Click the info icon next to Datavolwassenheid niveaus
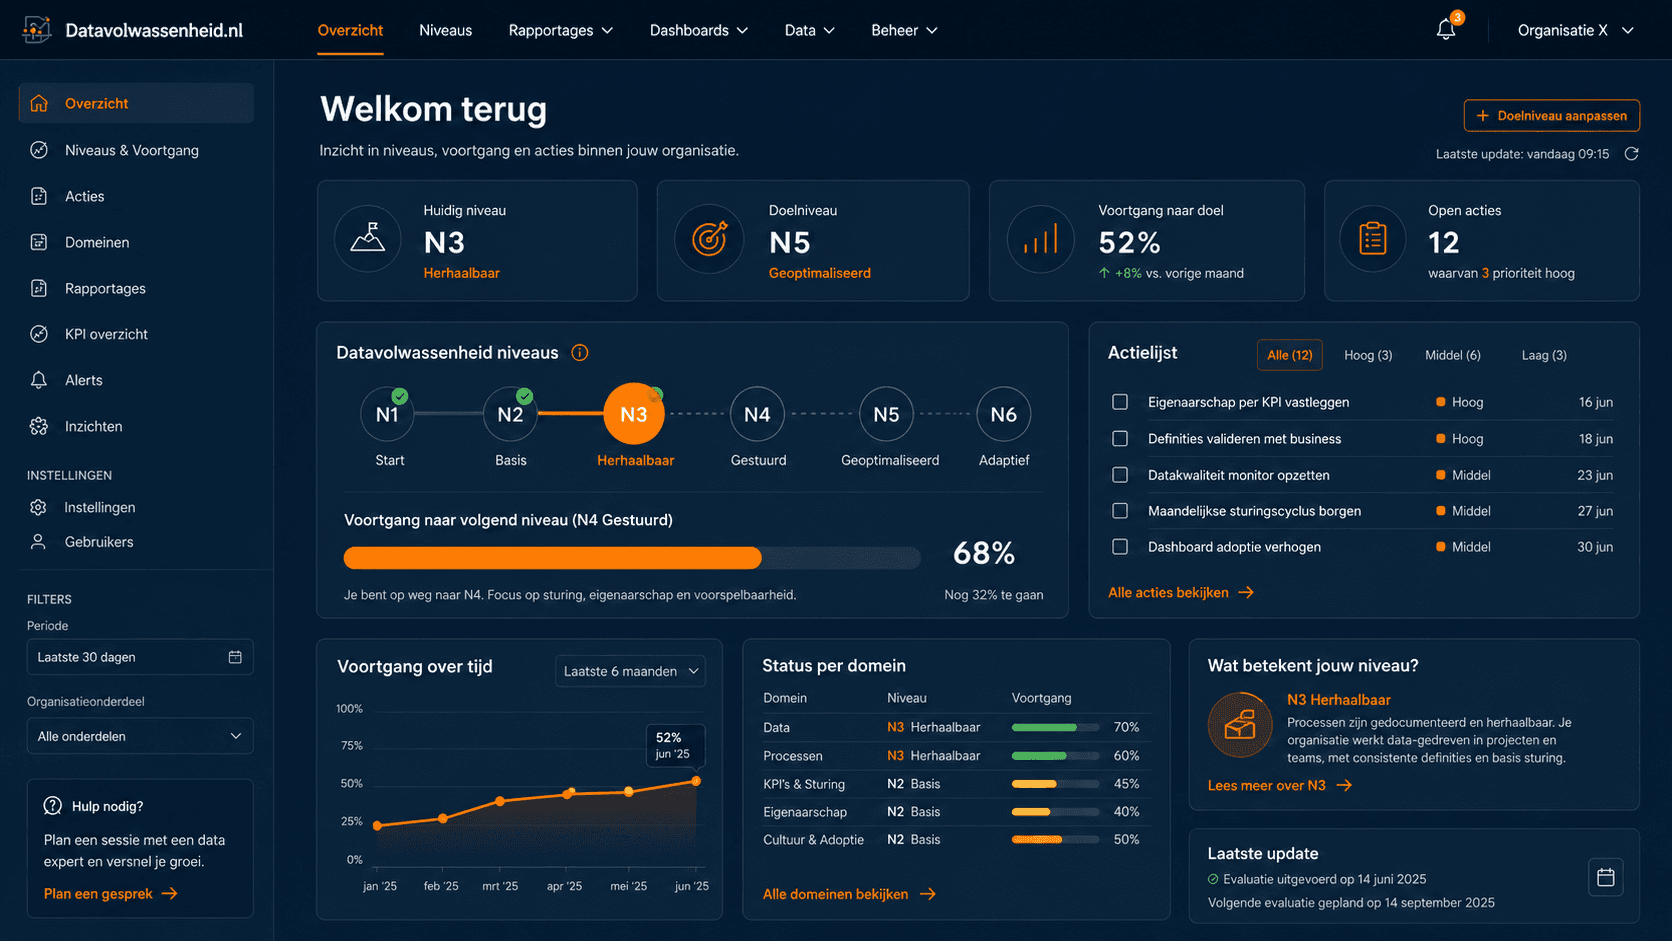 click(x=580, y=353)
